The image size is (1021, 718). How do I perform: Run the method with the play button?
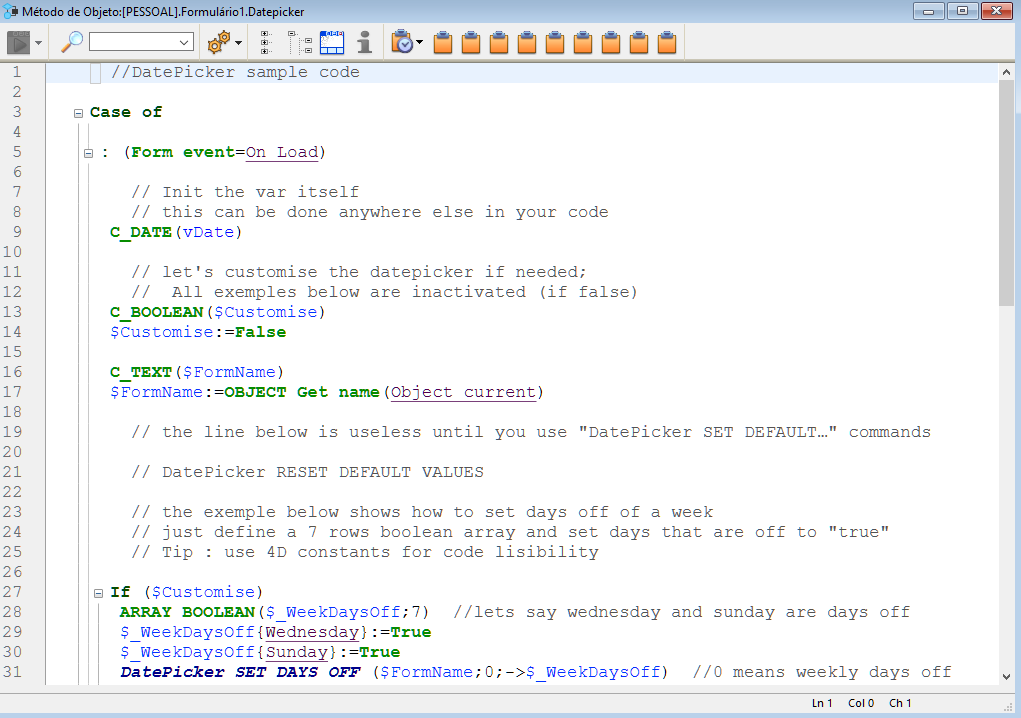(18, 42)
